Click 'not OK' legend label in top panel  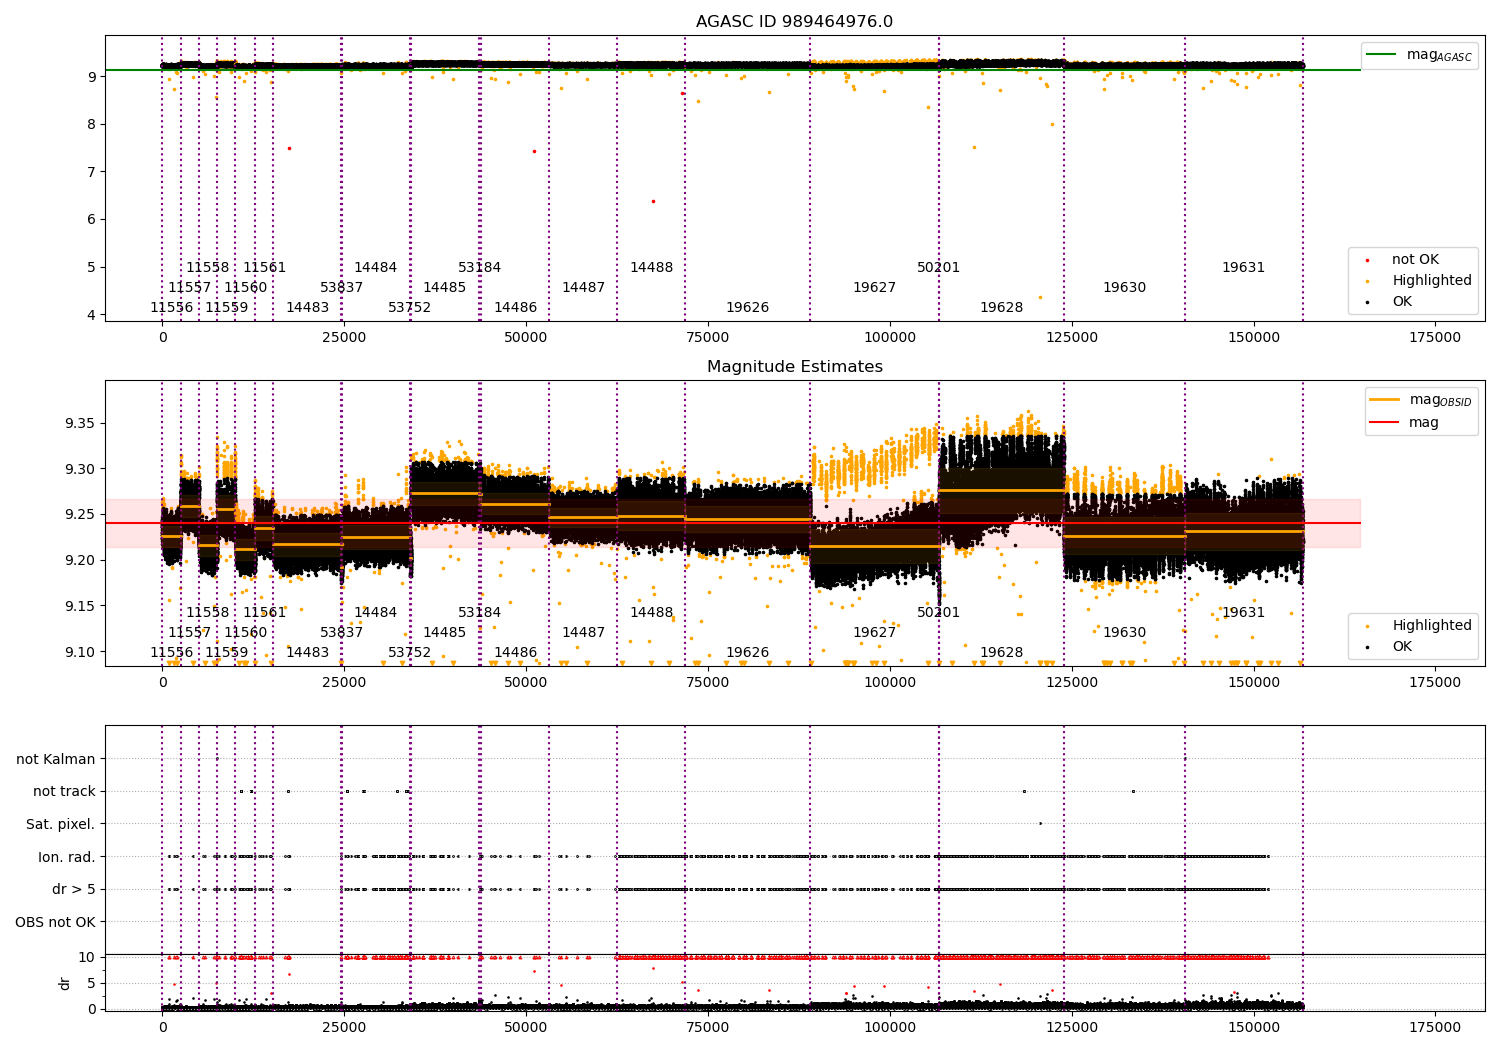point(1415,260)
